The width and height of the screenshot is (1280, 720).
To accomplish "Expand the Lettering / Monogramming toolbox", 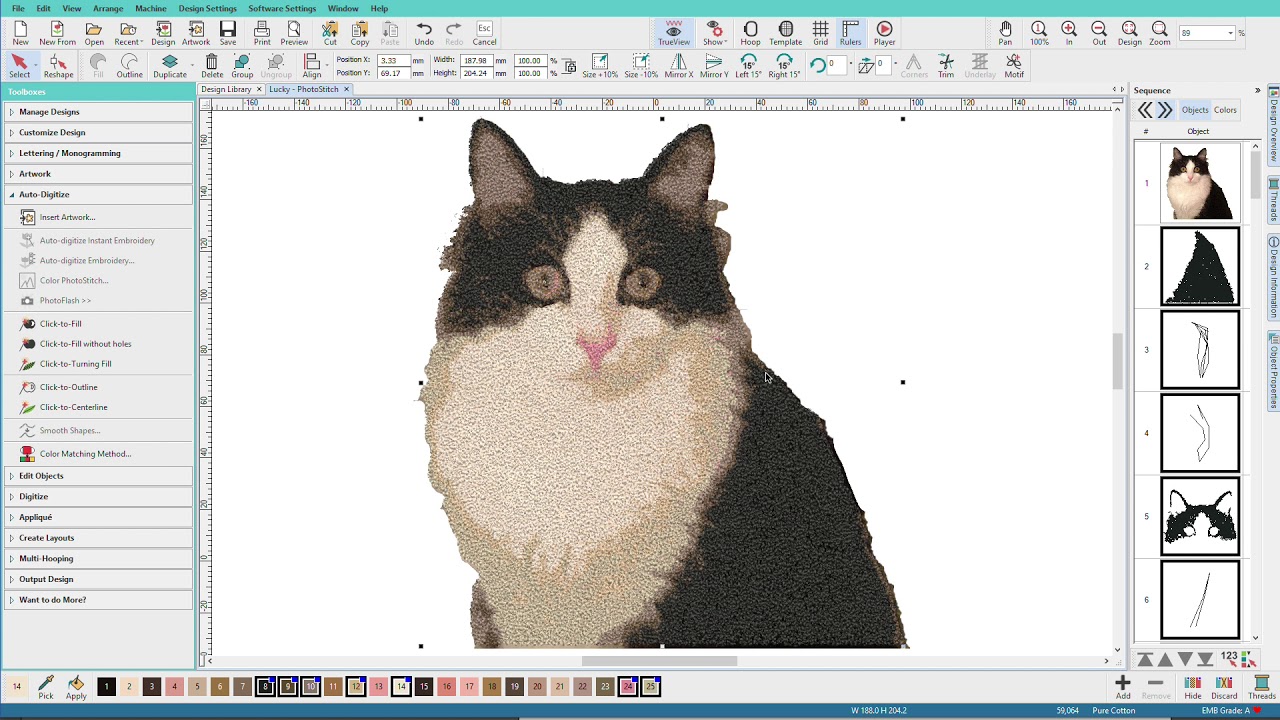I will click(x=98, y=153).
